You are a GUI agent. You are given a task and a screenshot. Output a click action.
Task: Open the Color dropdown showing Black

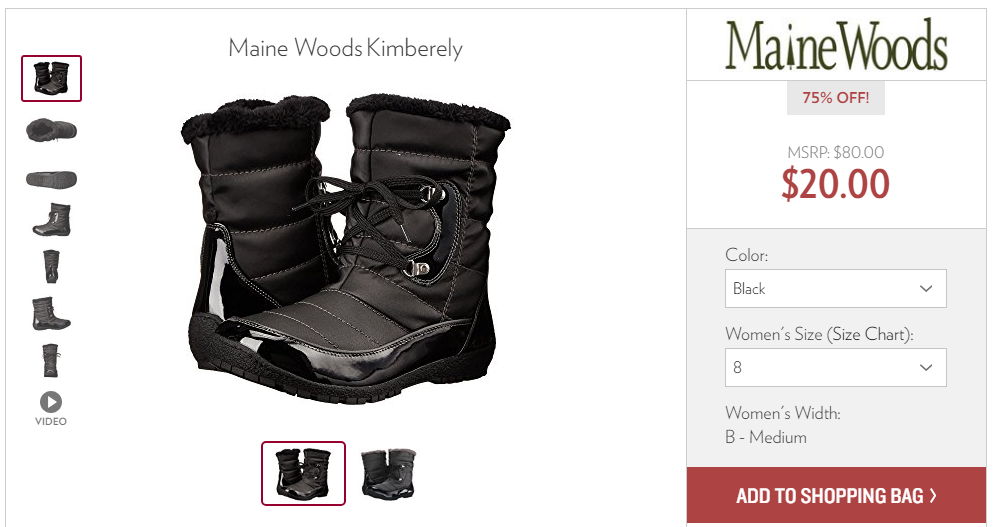pos(835,289)
